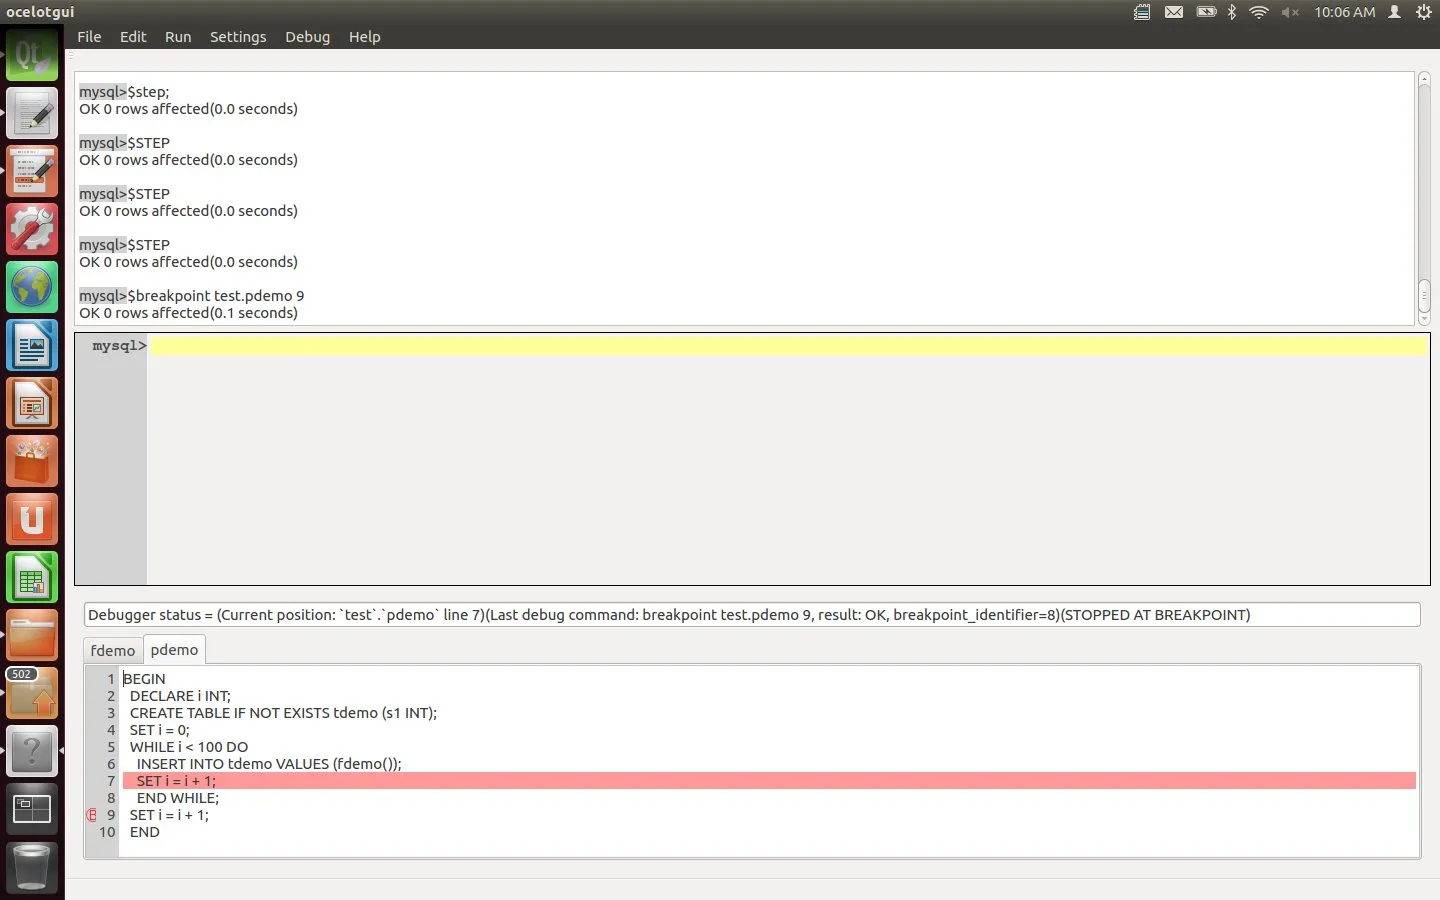Open the wrench-and-gear system tools icon

32,229
